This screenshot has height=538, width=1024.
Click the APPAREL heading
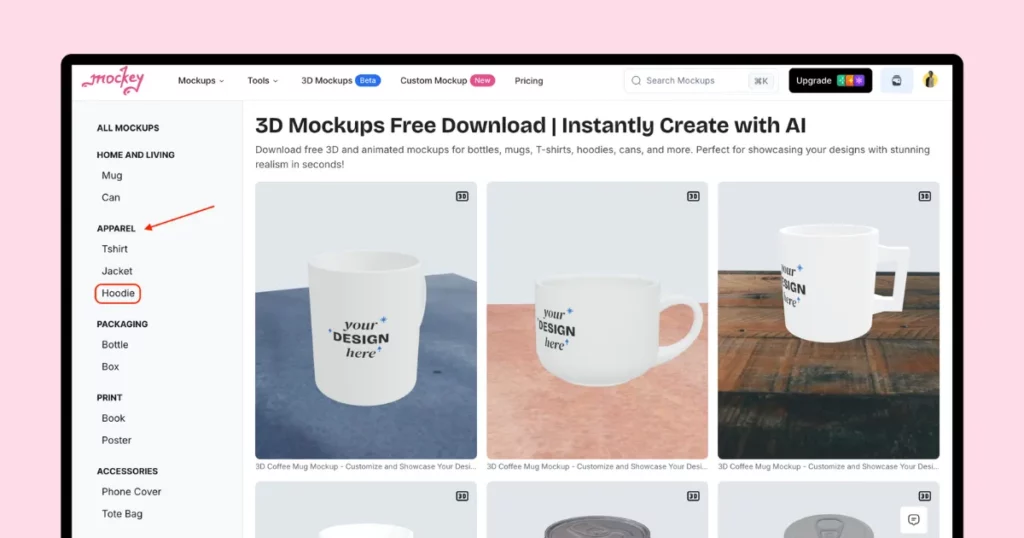tap(116, 229)
